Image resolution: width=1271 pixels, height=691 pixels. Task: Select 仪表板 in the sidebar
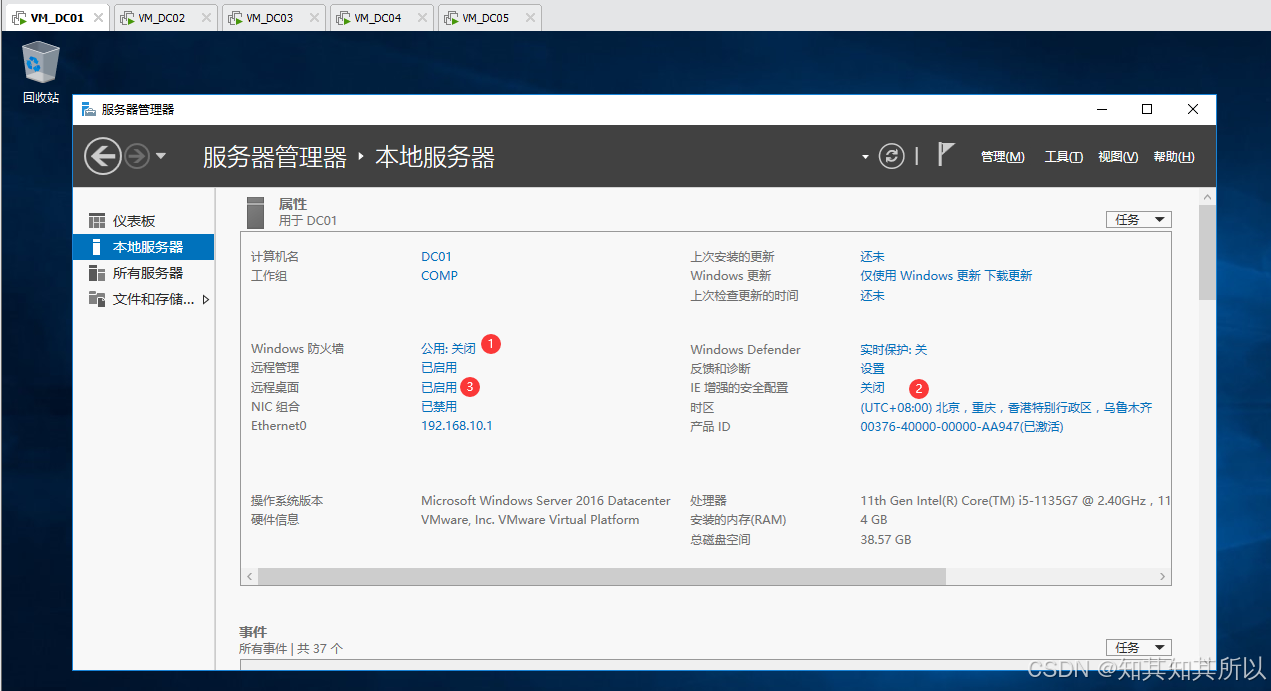(144, 221)
